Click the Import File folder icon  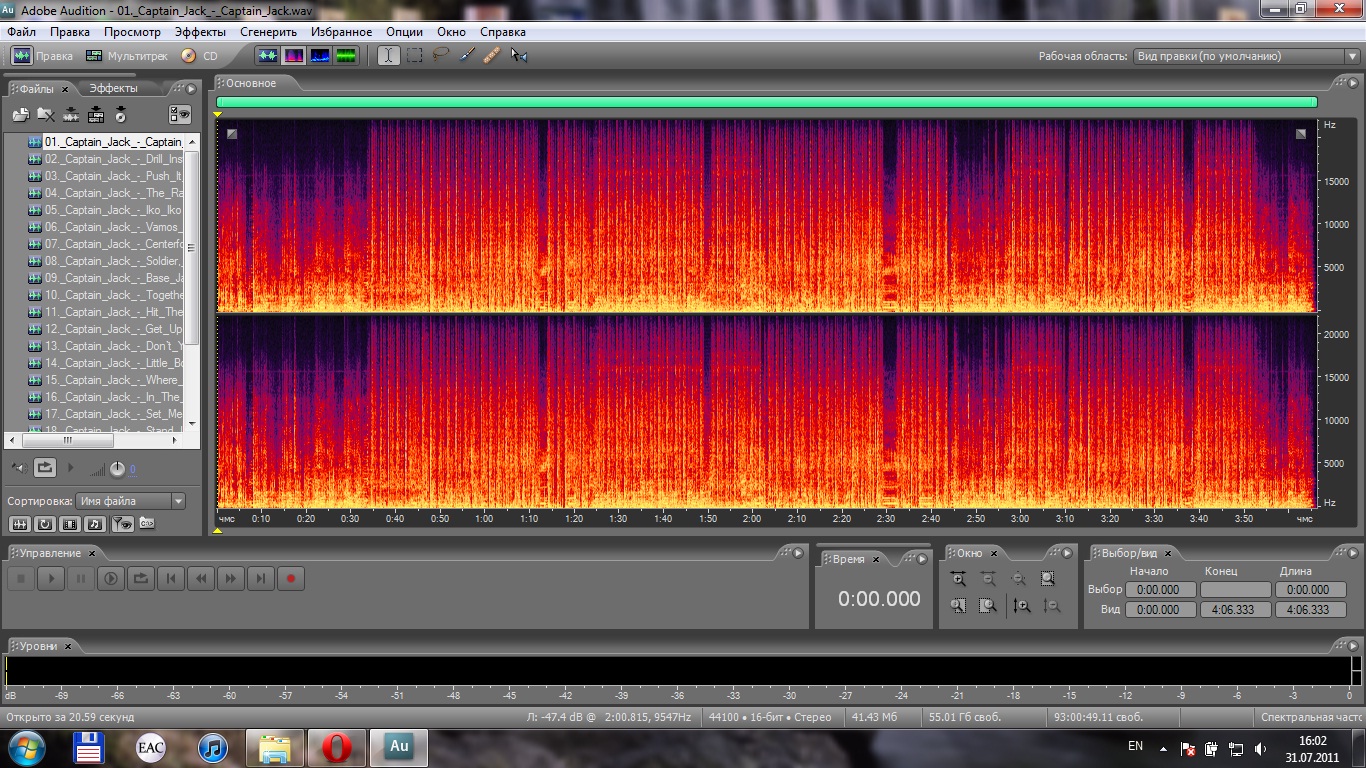(20, 115)
